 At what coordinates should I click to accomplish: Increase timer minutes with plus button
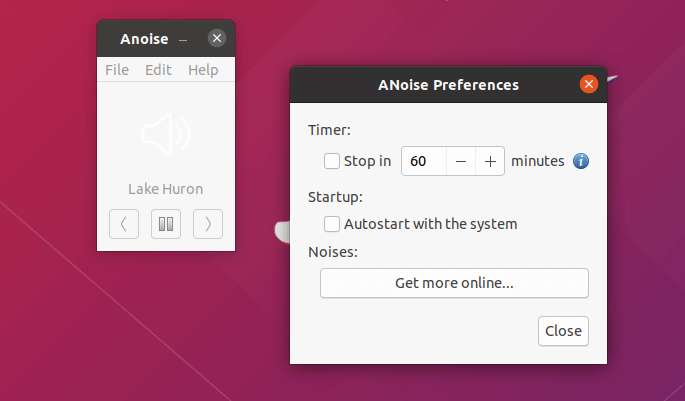(x=490, y=161)
